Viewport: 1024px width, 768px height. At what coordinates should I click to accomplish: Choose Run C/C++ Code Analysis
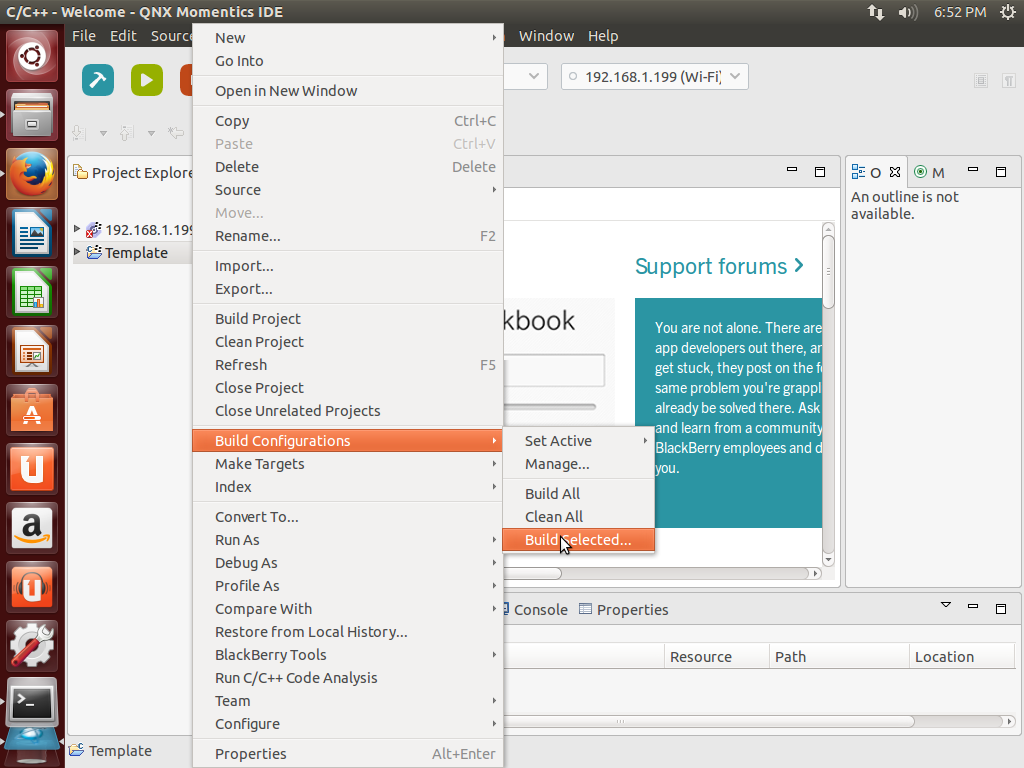(348, 678)
